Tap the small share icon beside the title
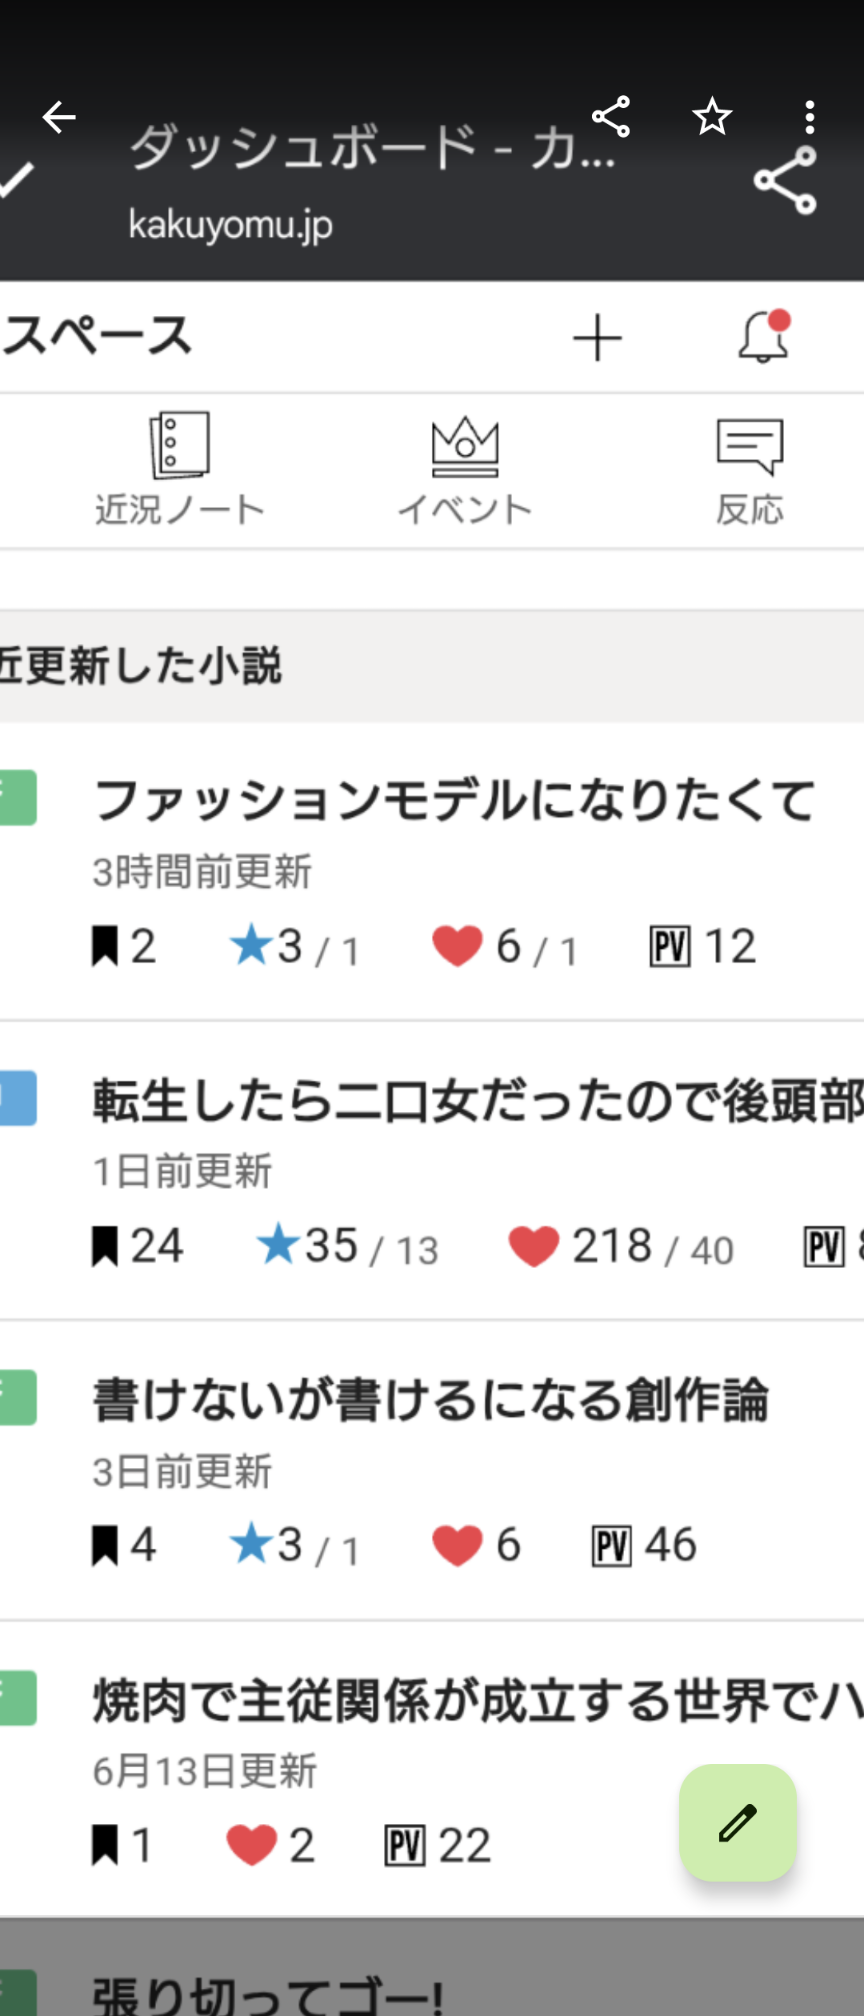 point(611,117)
